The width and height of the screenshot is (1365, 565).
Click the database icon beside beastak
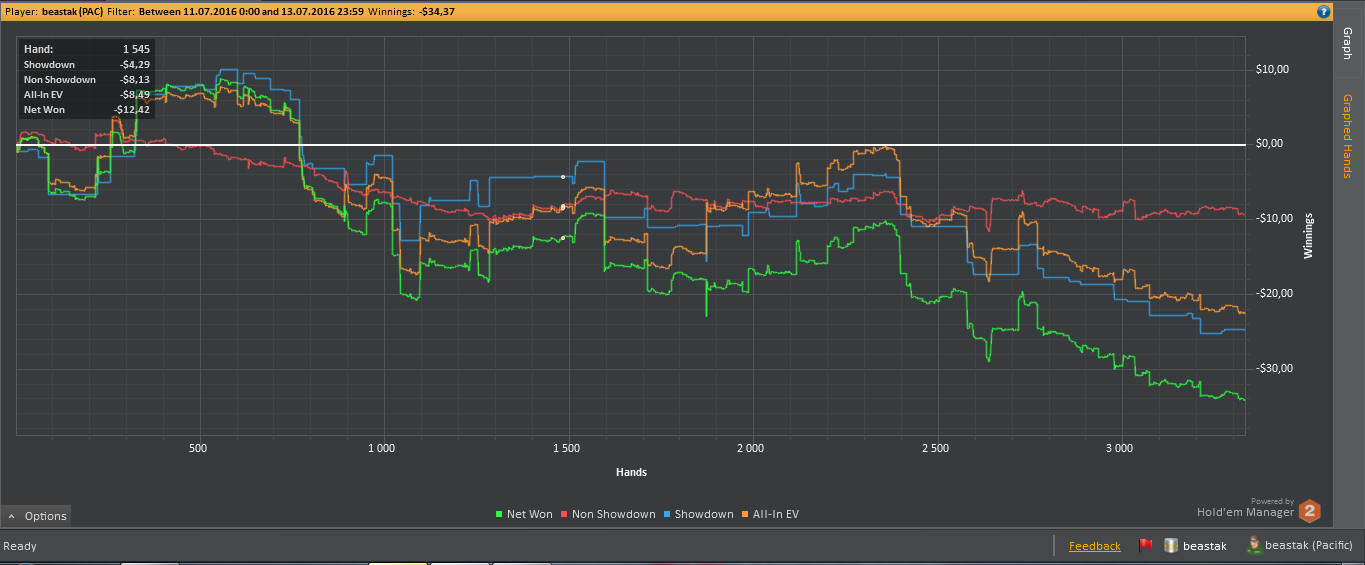point(1169,546)
